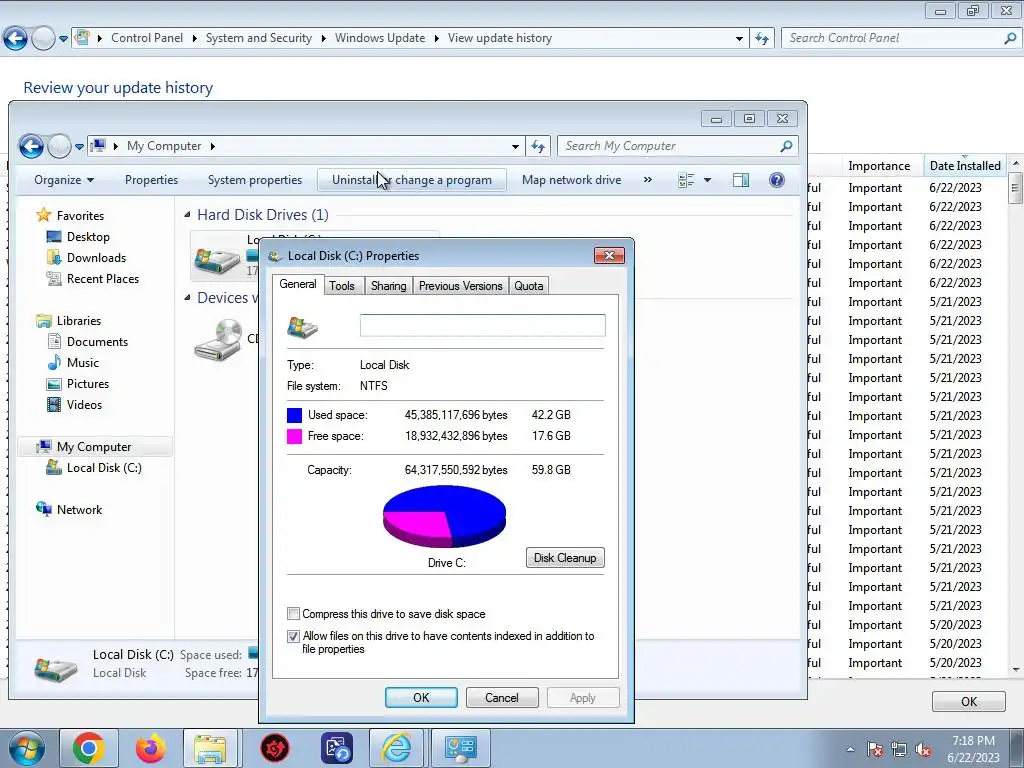Click the Change your view icon
Screen dimensions: 1024x768
click(686, 180)
